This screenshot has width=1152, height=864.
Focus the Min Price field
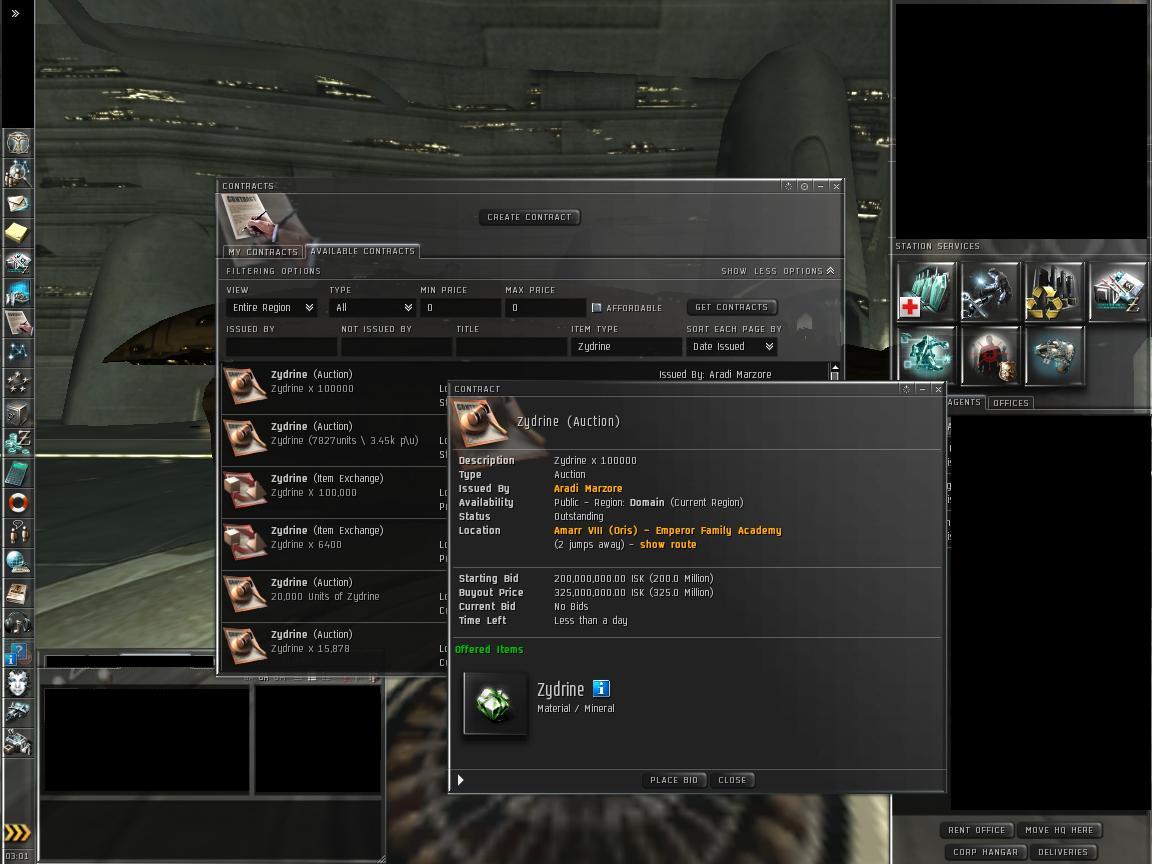pos(460,308)
